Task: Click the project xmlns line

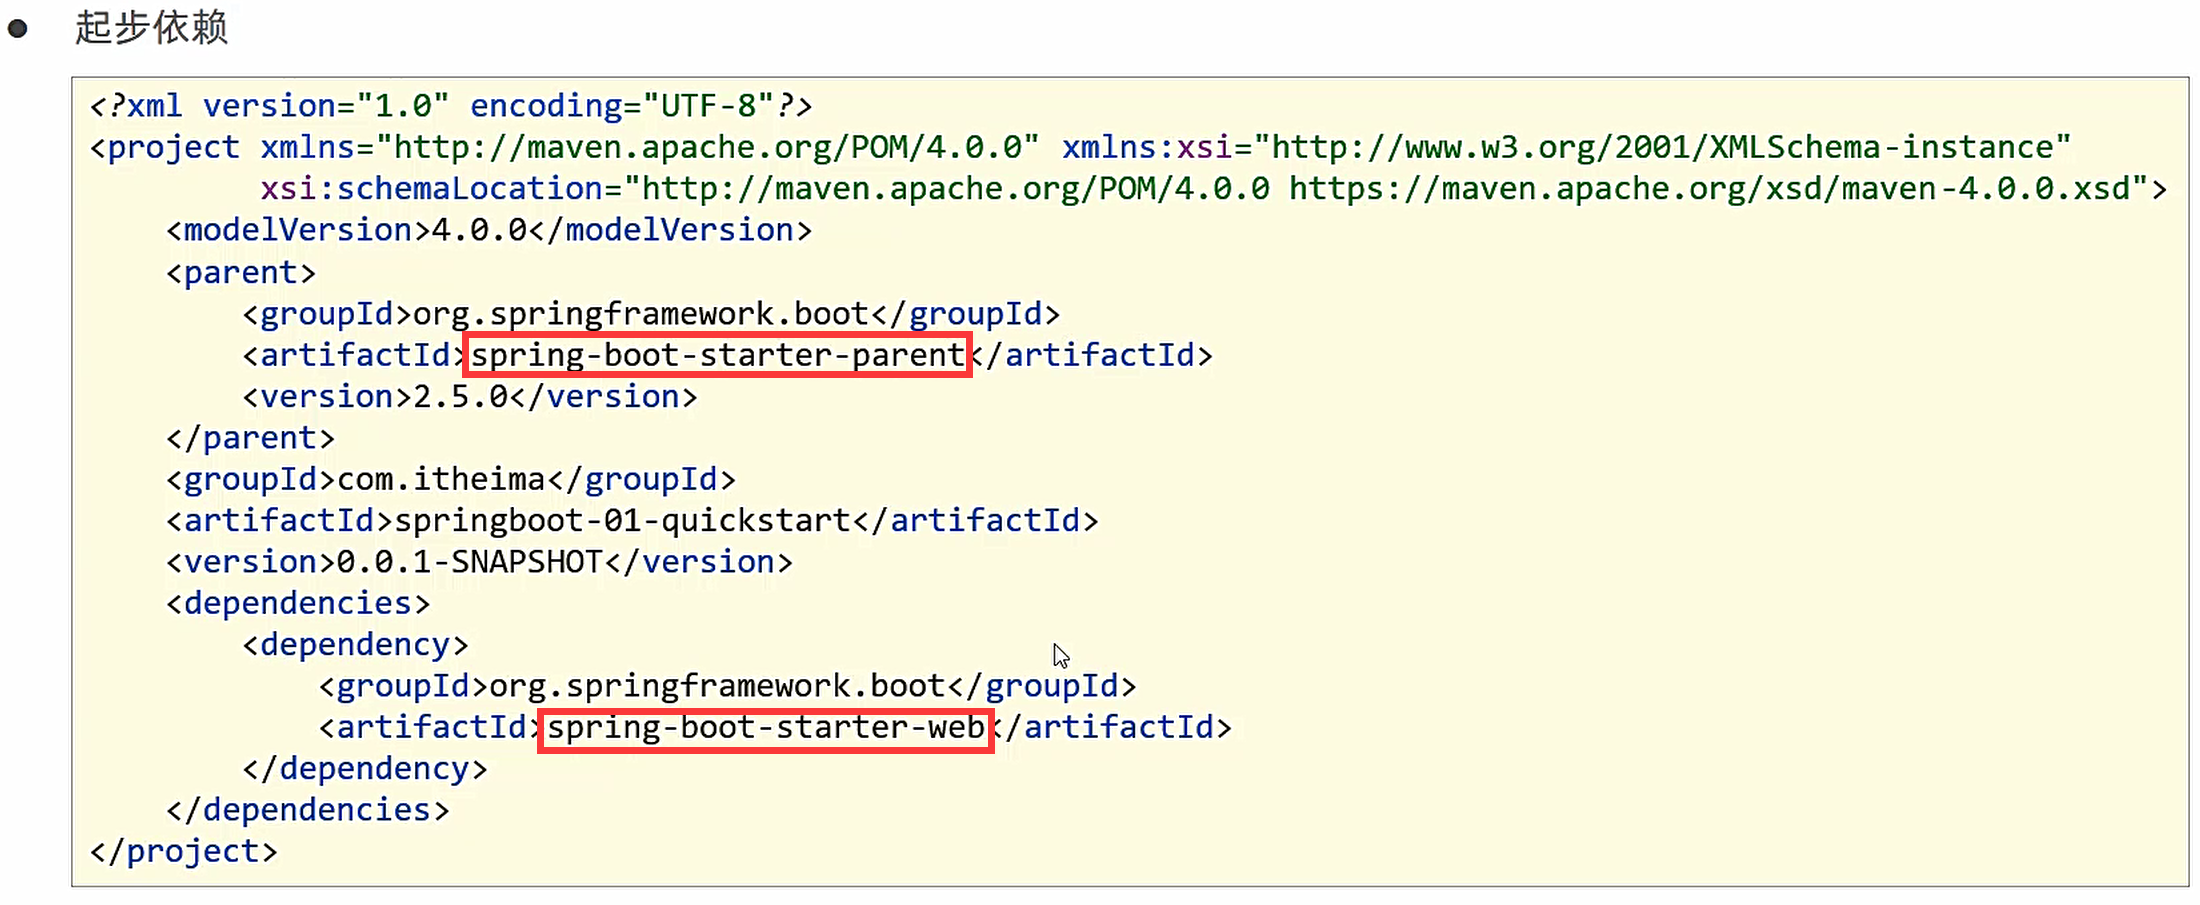Action: pyautogui.click(x=1080, y=148)
